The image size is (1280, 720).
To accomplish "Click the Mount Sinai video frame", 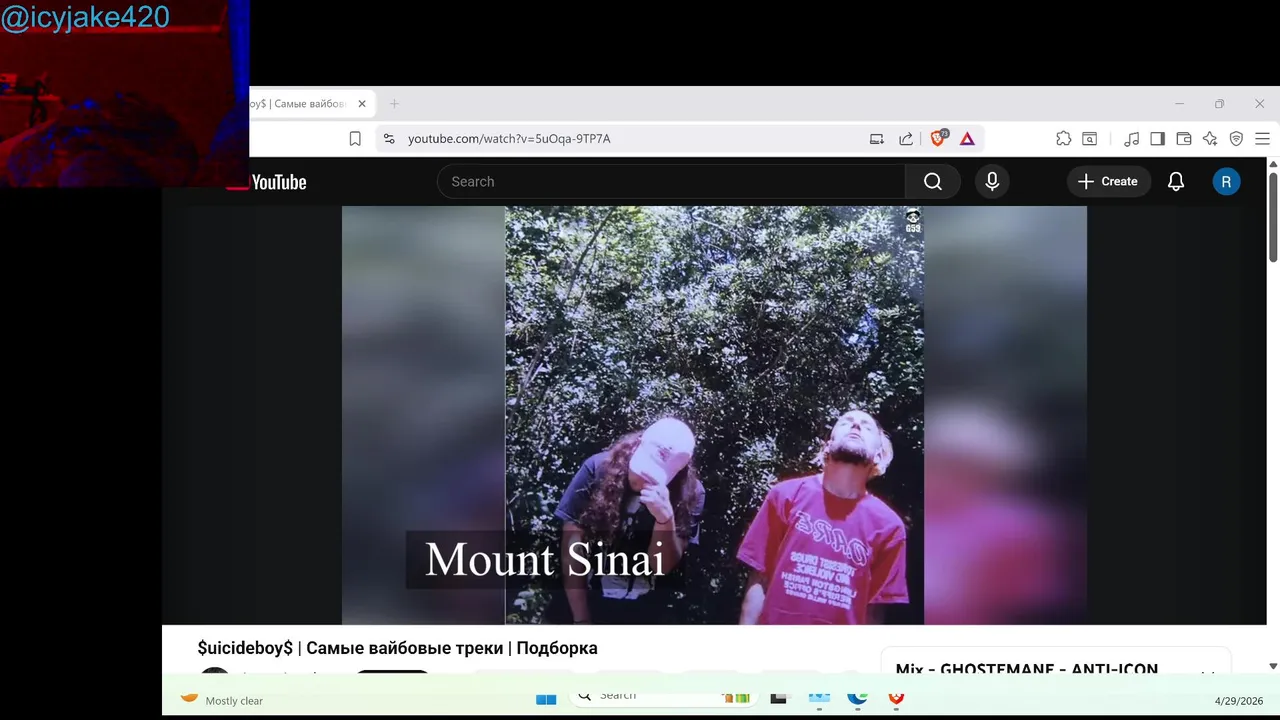I will [x=714, y=415].
